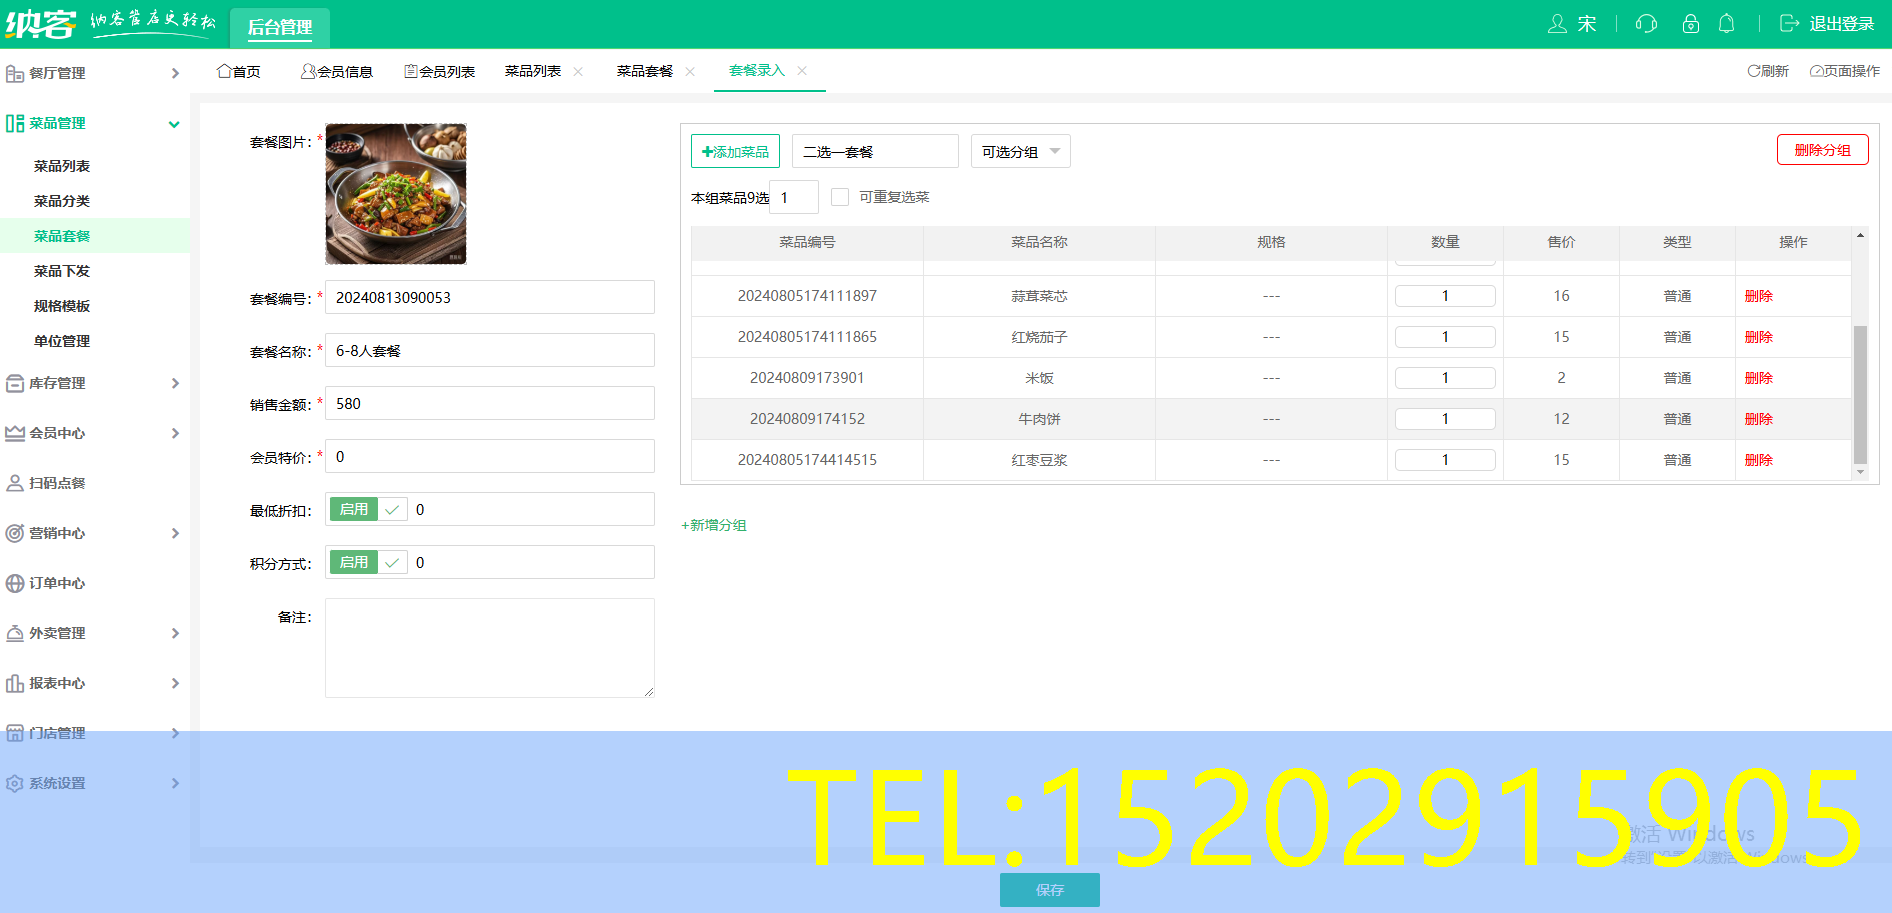Image resolution: width=1892 pixels, height=913 pixels.
Task: Delete the 牛肉饼 row
Action: [x=1759, y=419]
